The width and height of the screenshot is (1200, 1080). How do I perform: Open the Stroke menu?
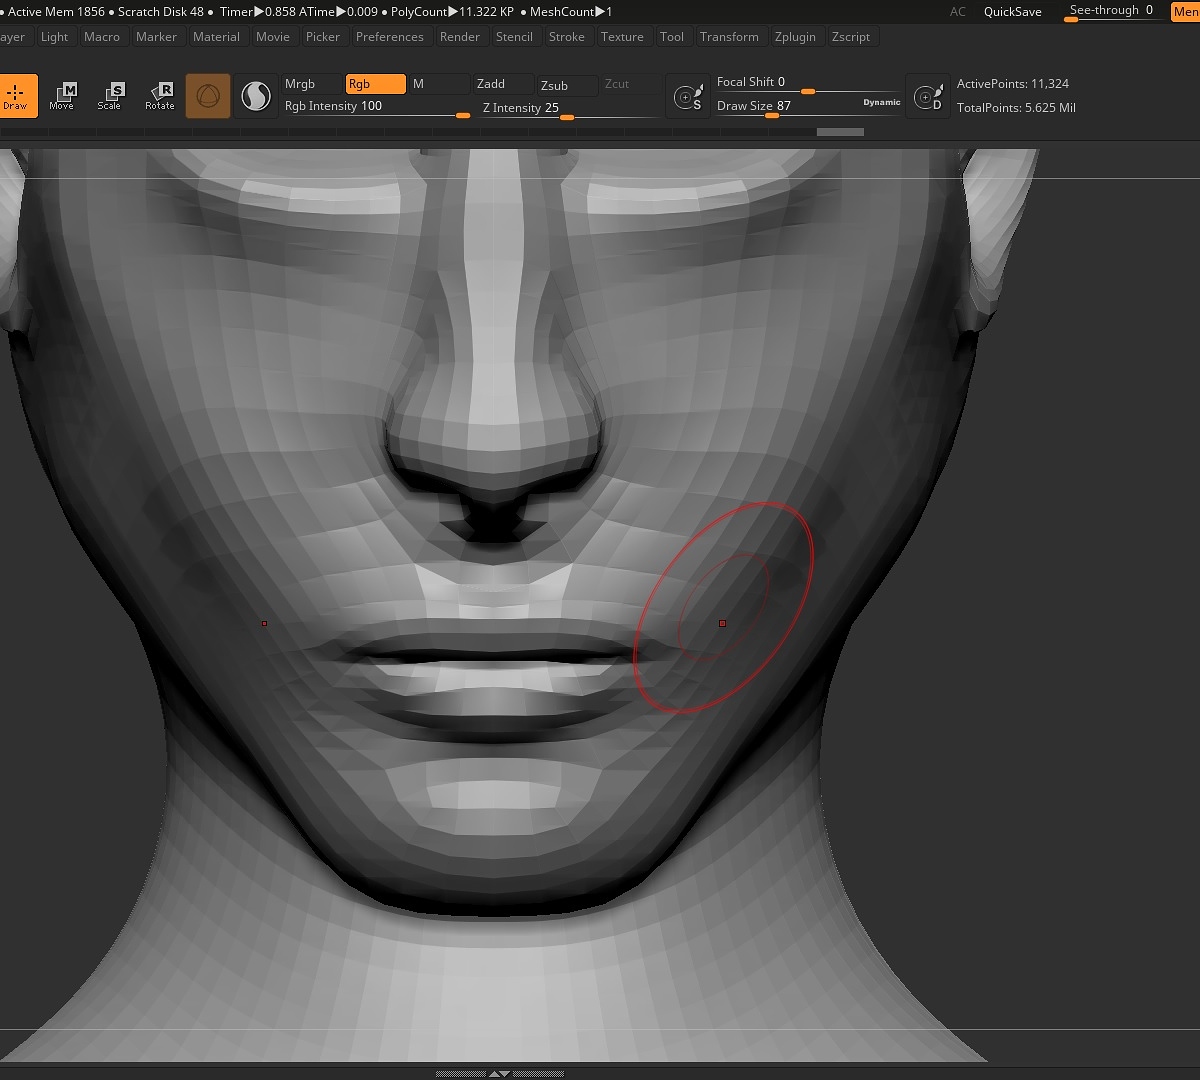pos(566,37)
